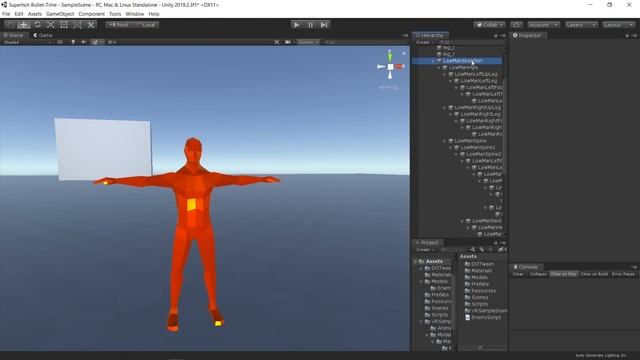This screenshot has height=360, width=640.
Task: Click the Clear button in Console
Action: (x=518, y=274)
